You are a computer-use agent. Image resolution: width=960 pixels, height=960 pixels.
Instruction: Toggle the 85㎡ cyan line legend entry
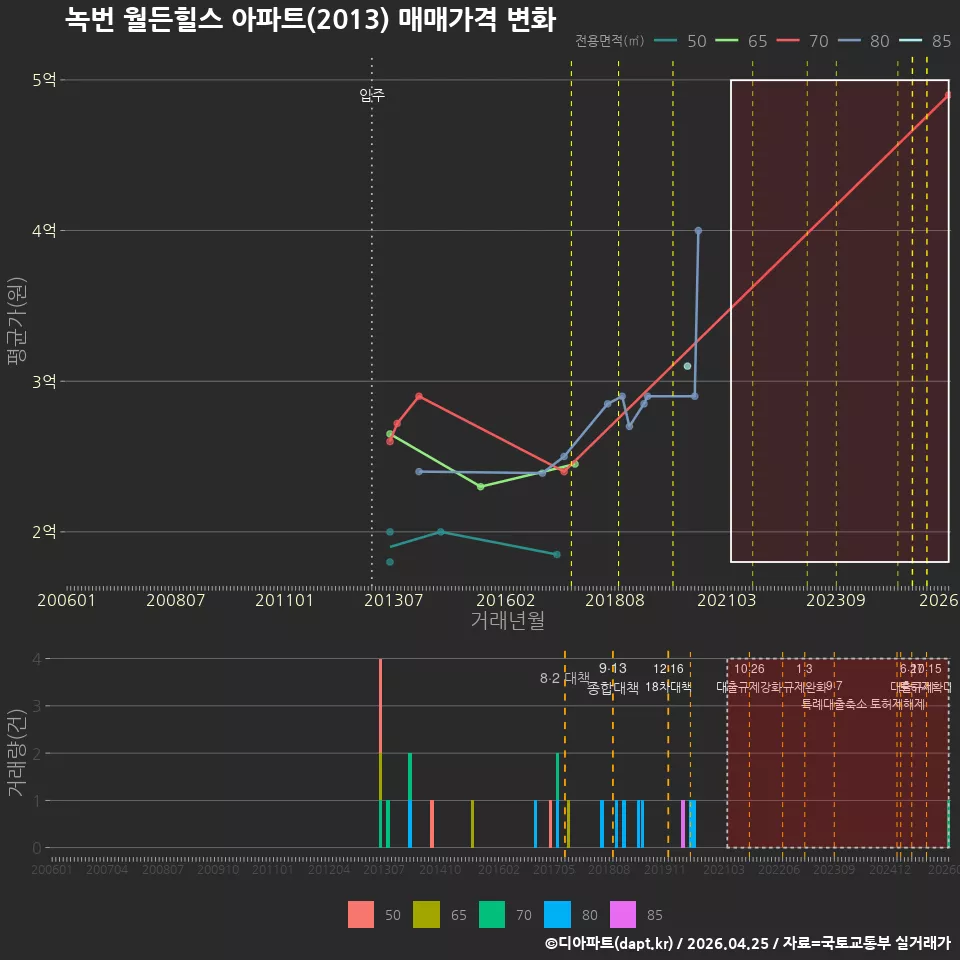(924, 41)
